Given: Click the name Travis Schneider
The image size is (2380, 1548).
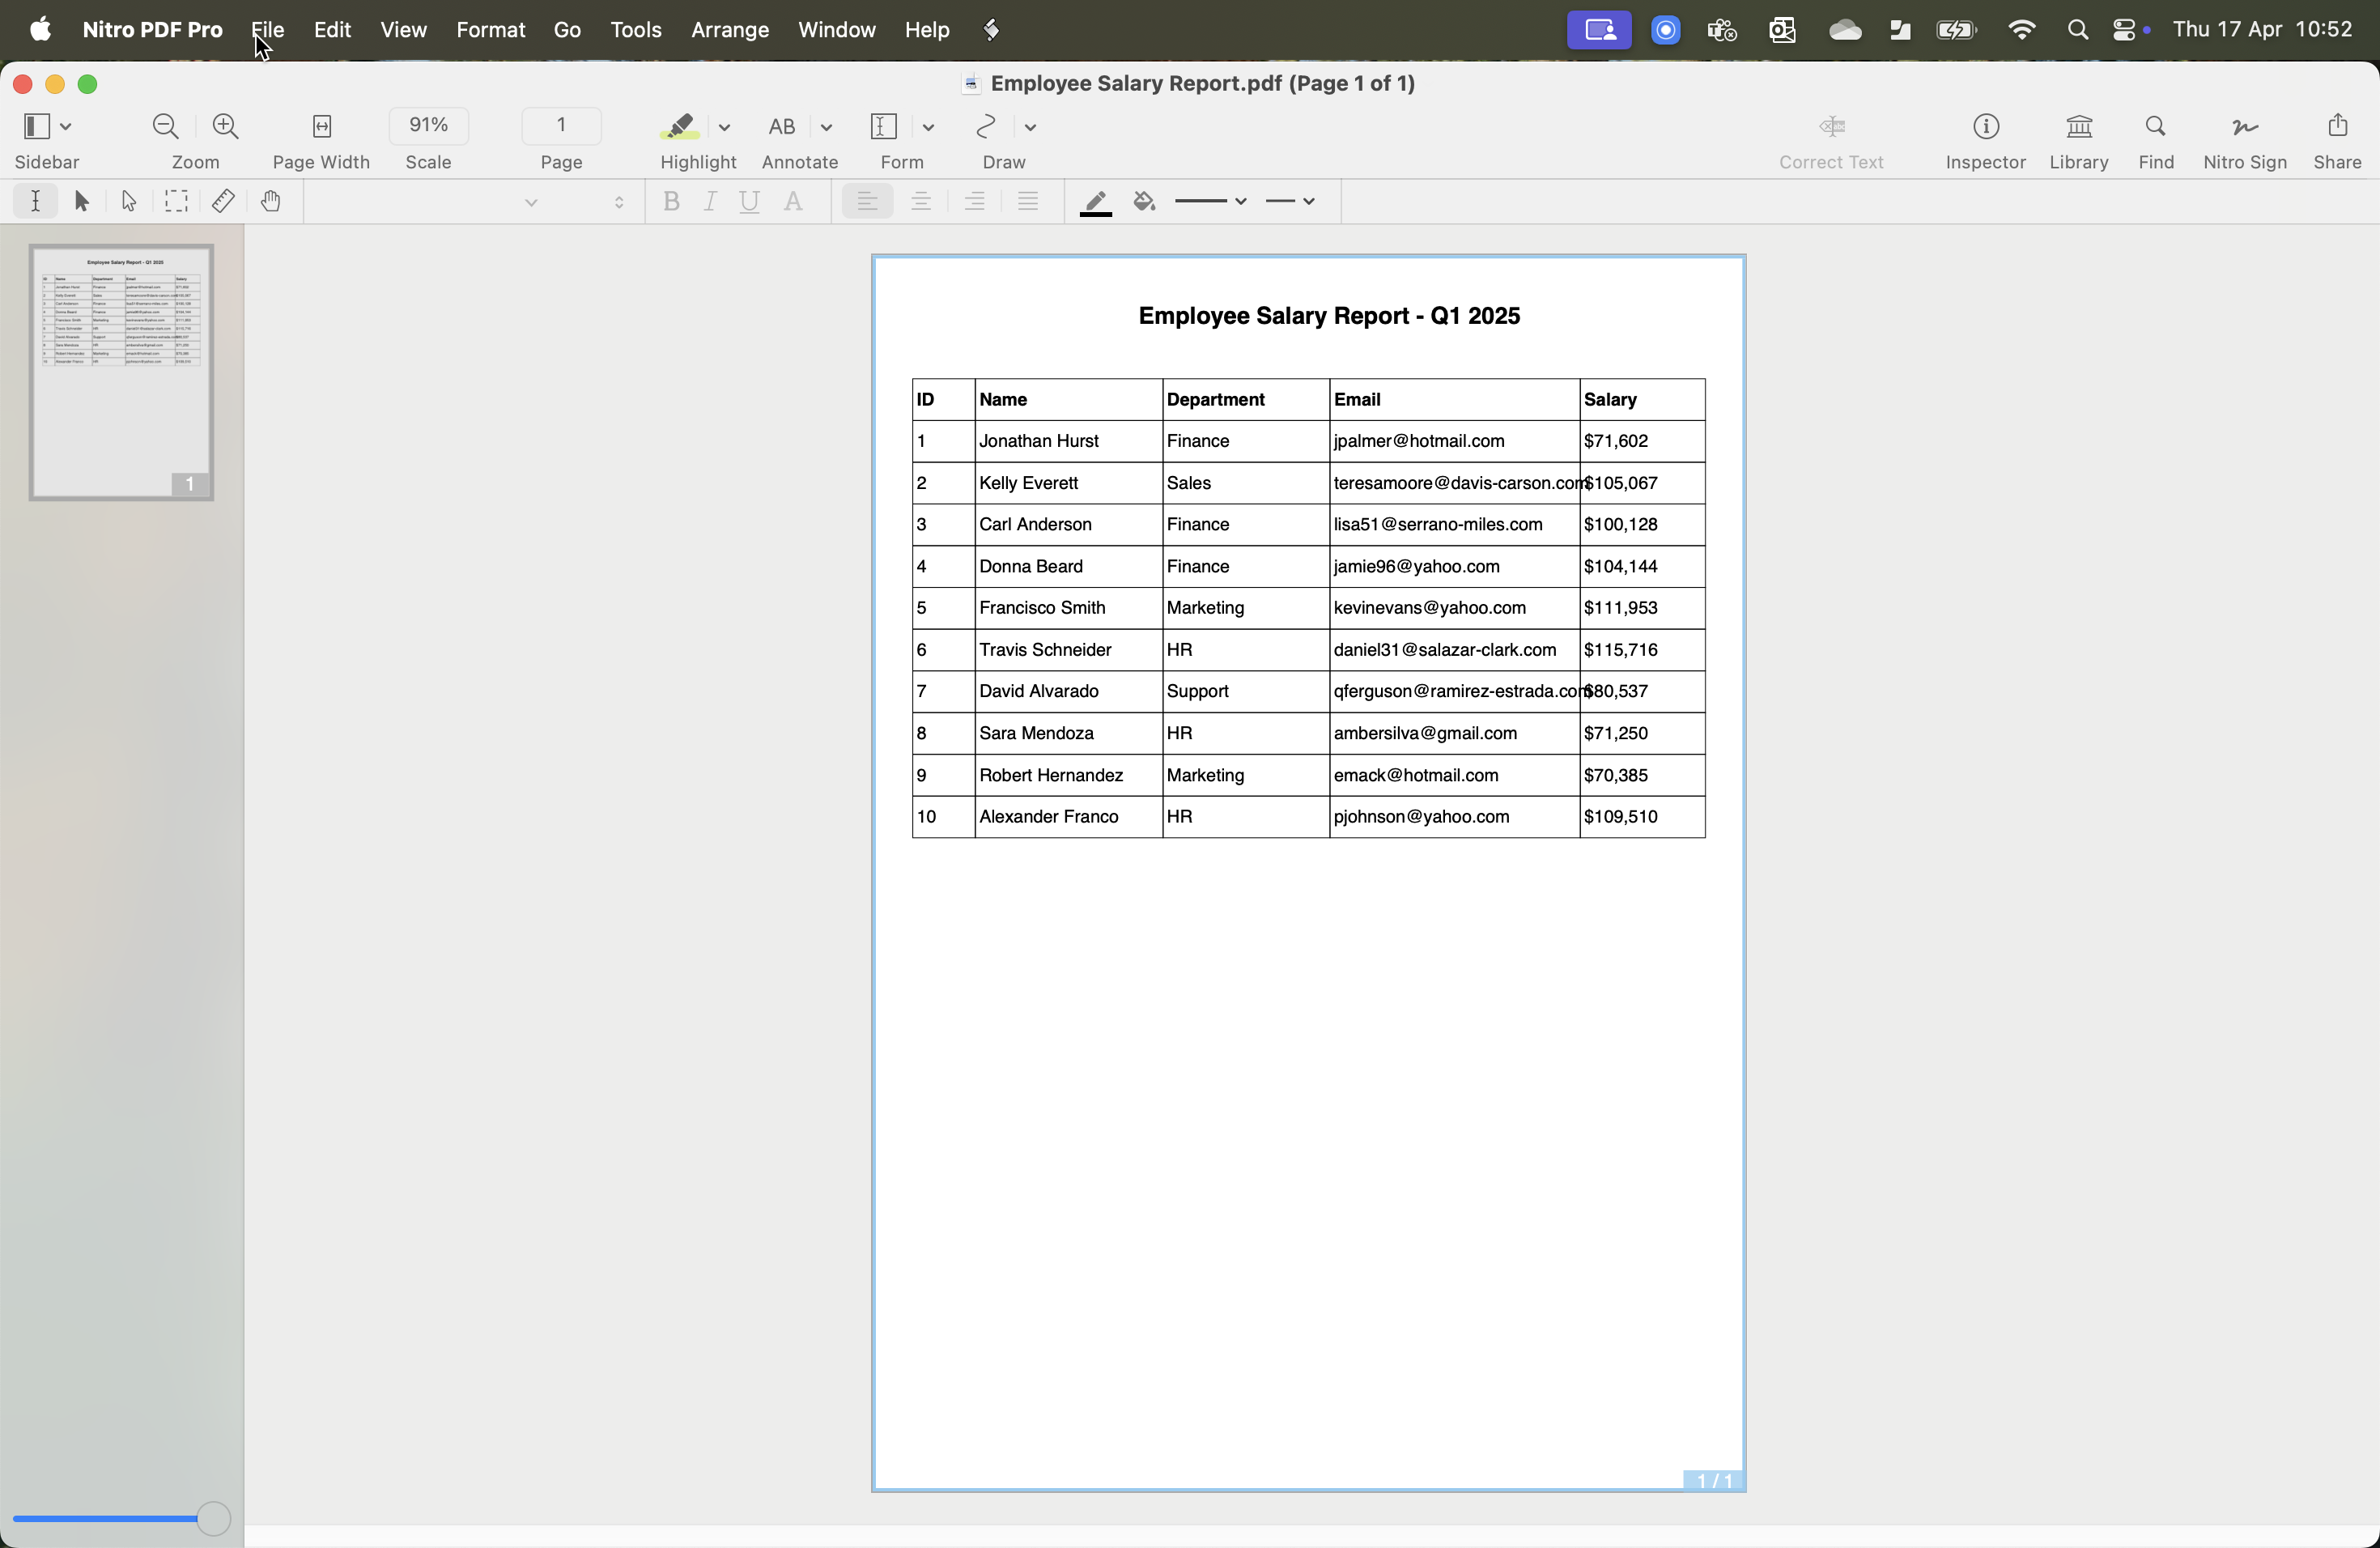Looking at the screenshot, I should [1045, 650].
